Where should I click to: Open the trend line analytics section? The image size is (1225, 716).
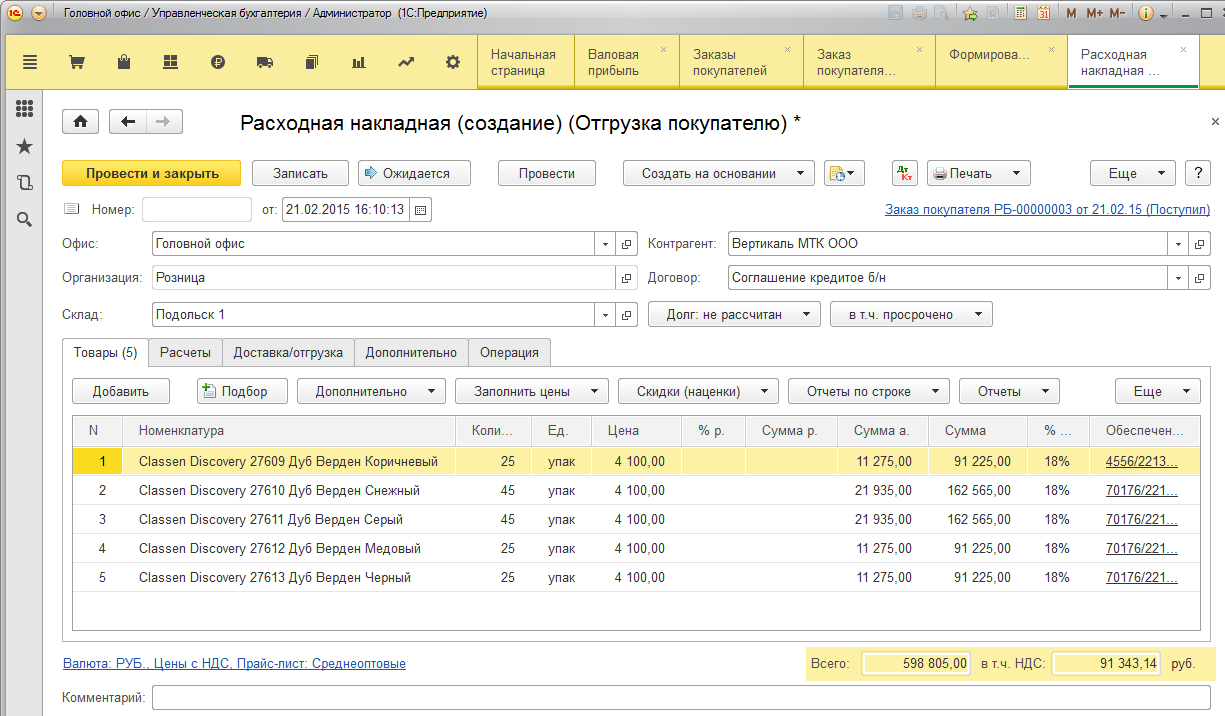click(406, 62)
